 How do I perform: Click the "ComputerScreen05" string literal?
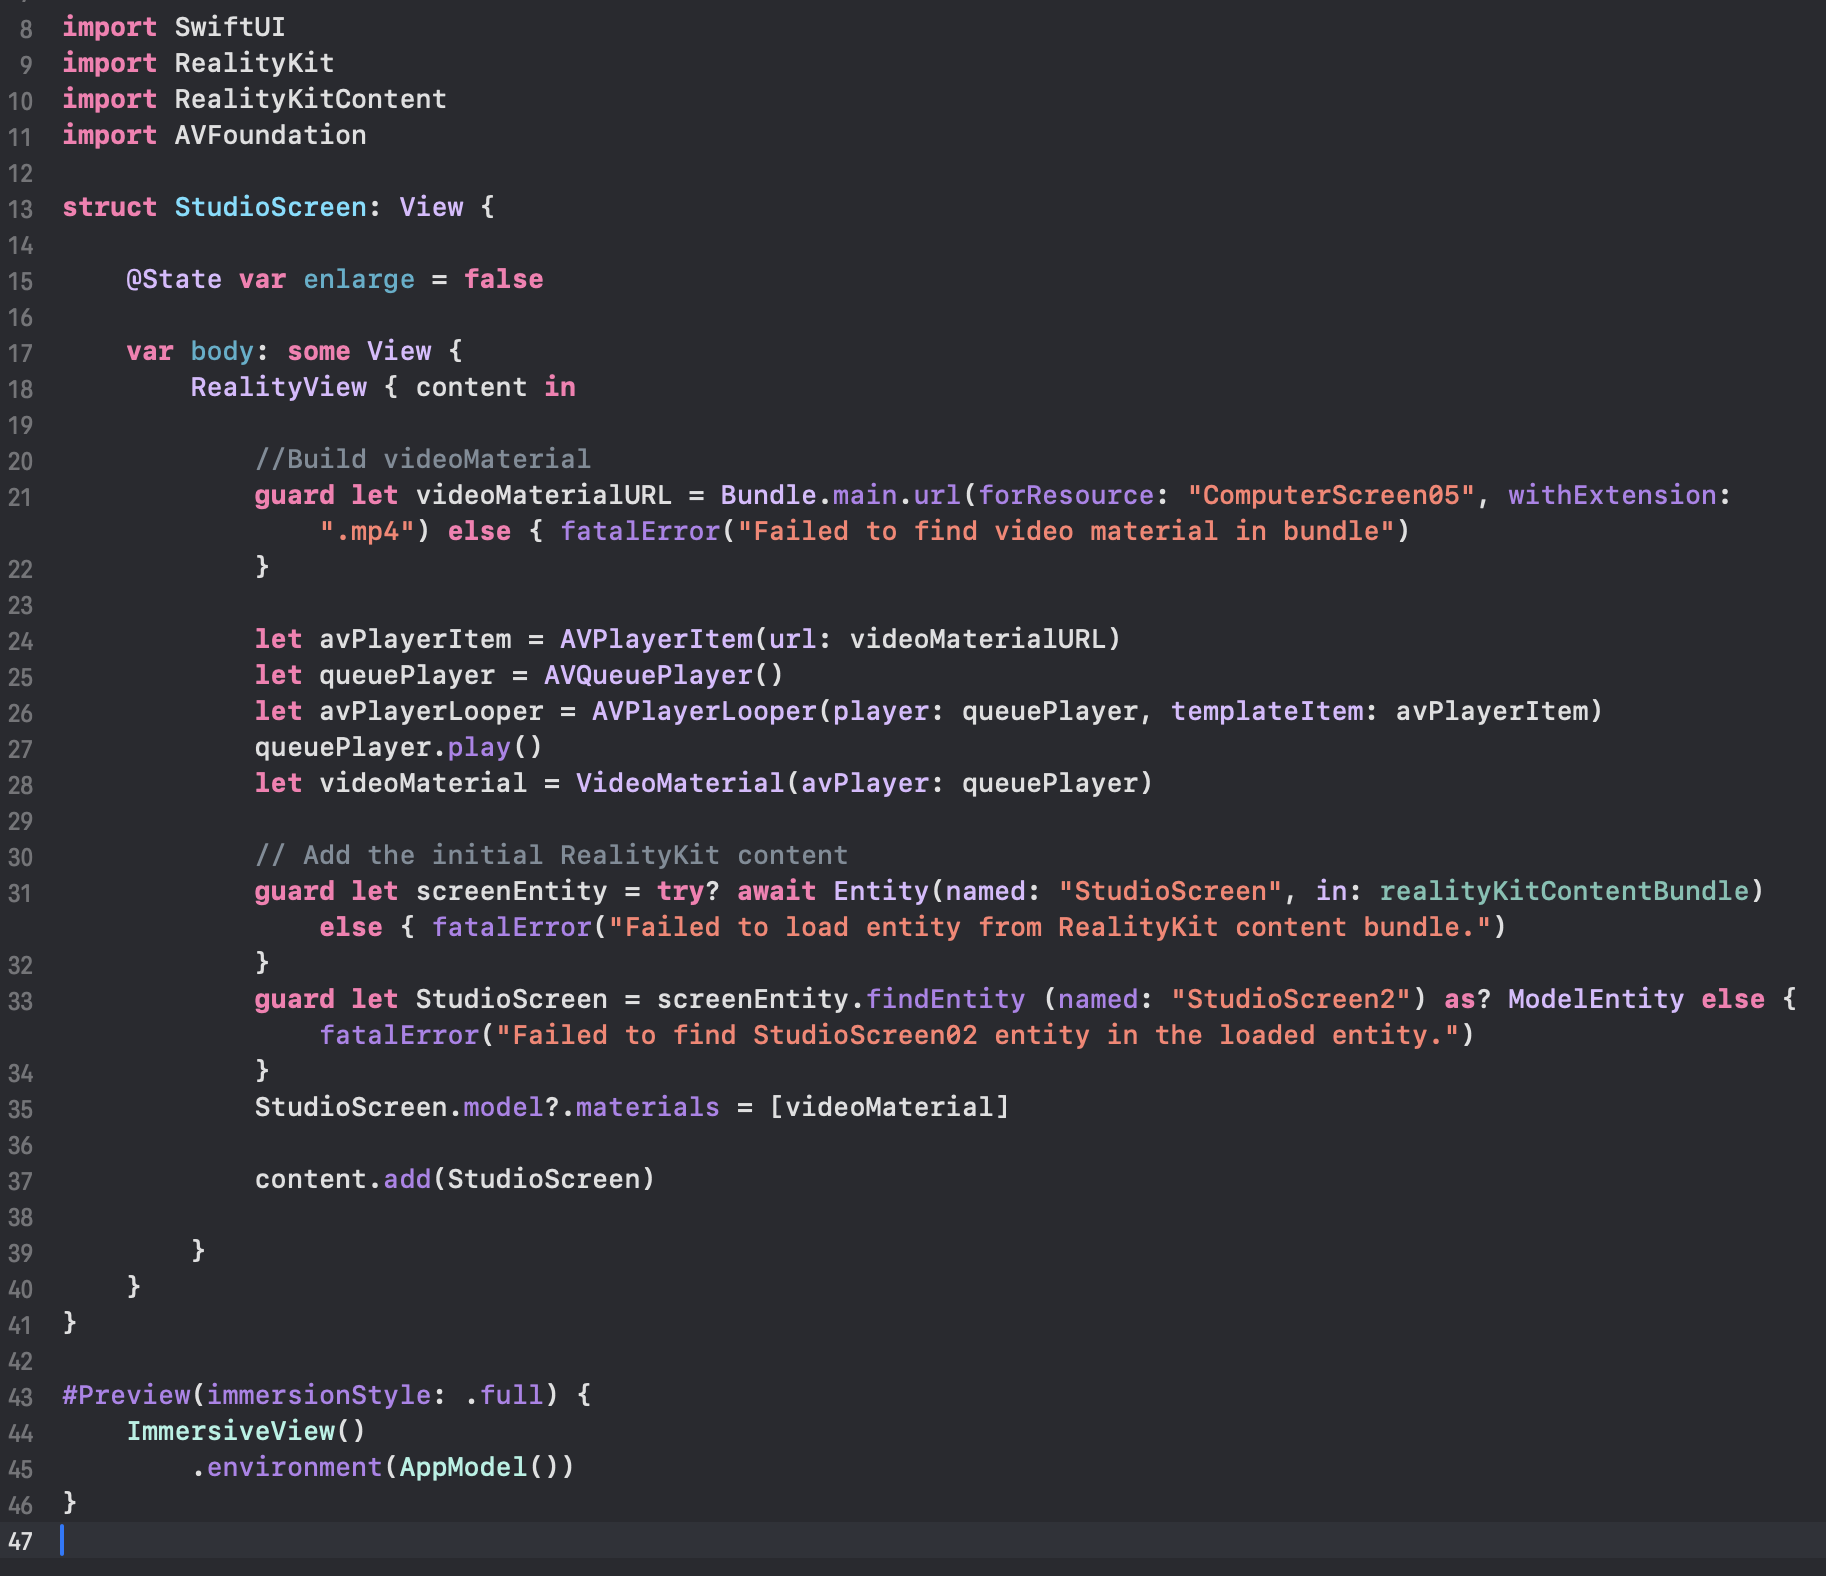1330,495
